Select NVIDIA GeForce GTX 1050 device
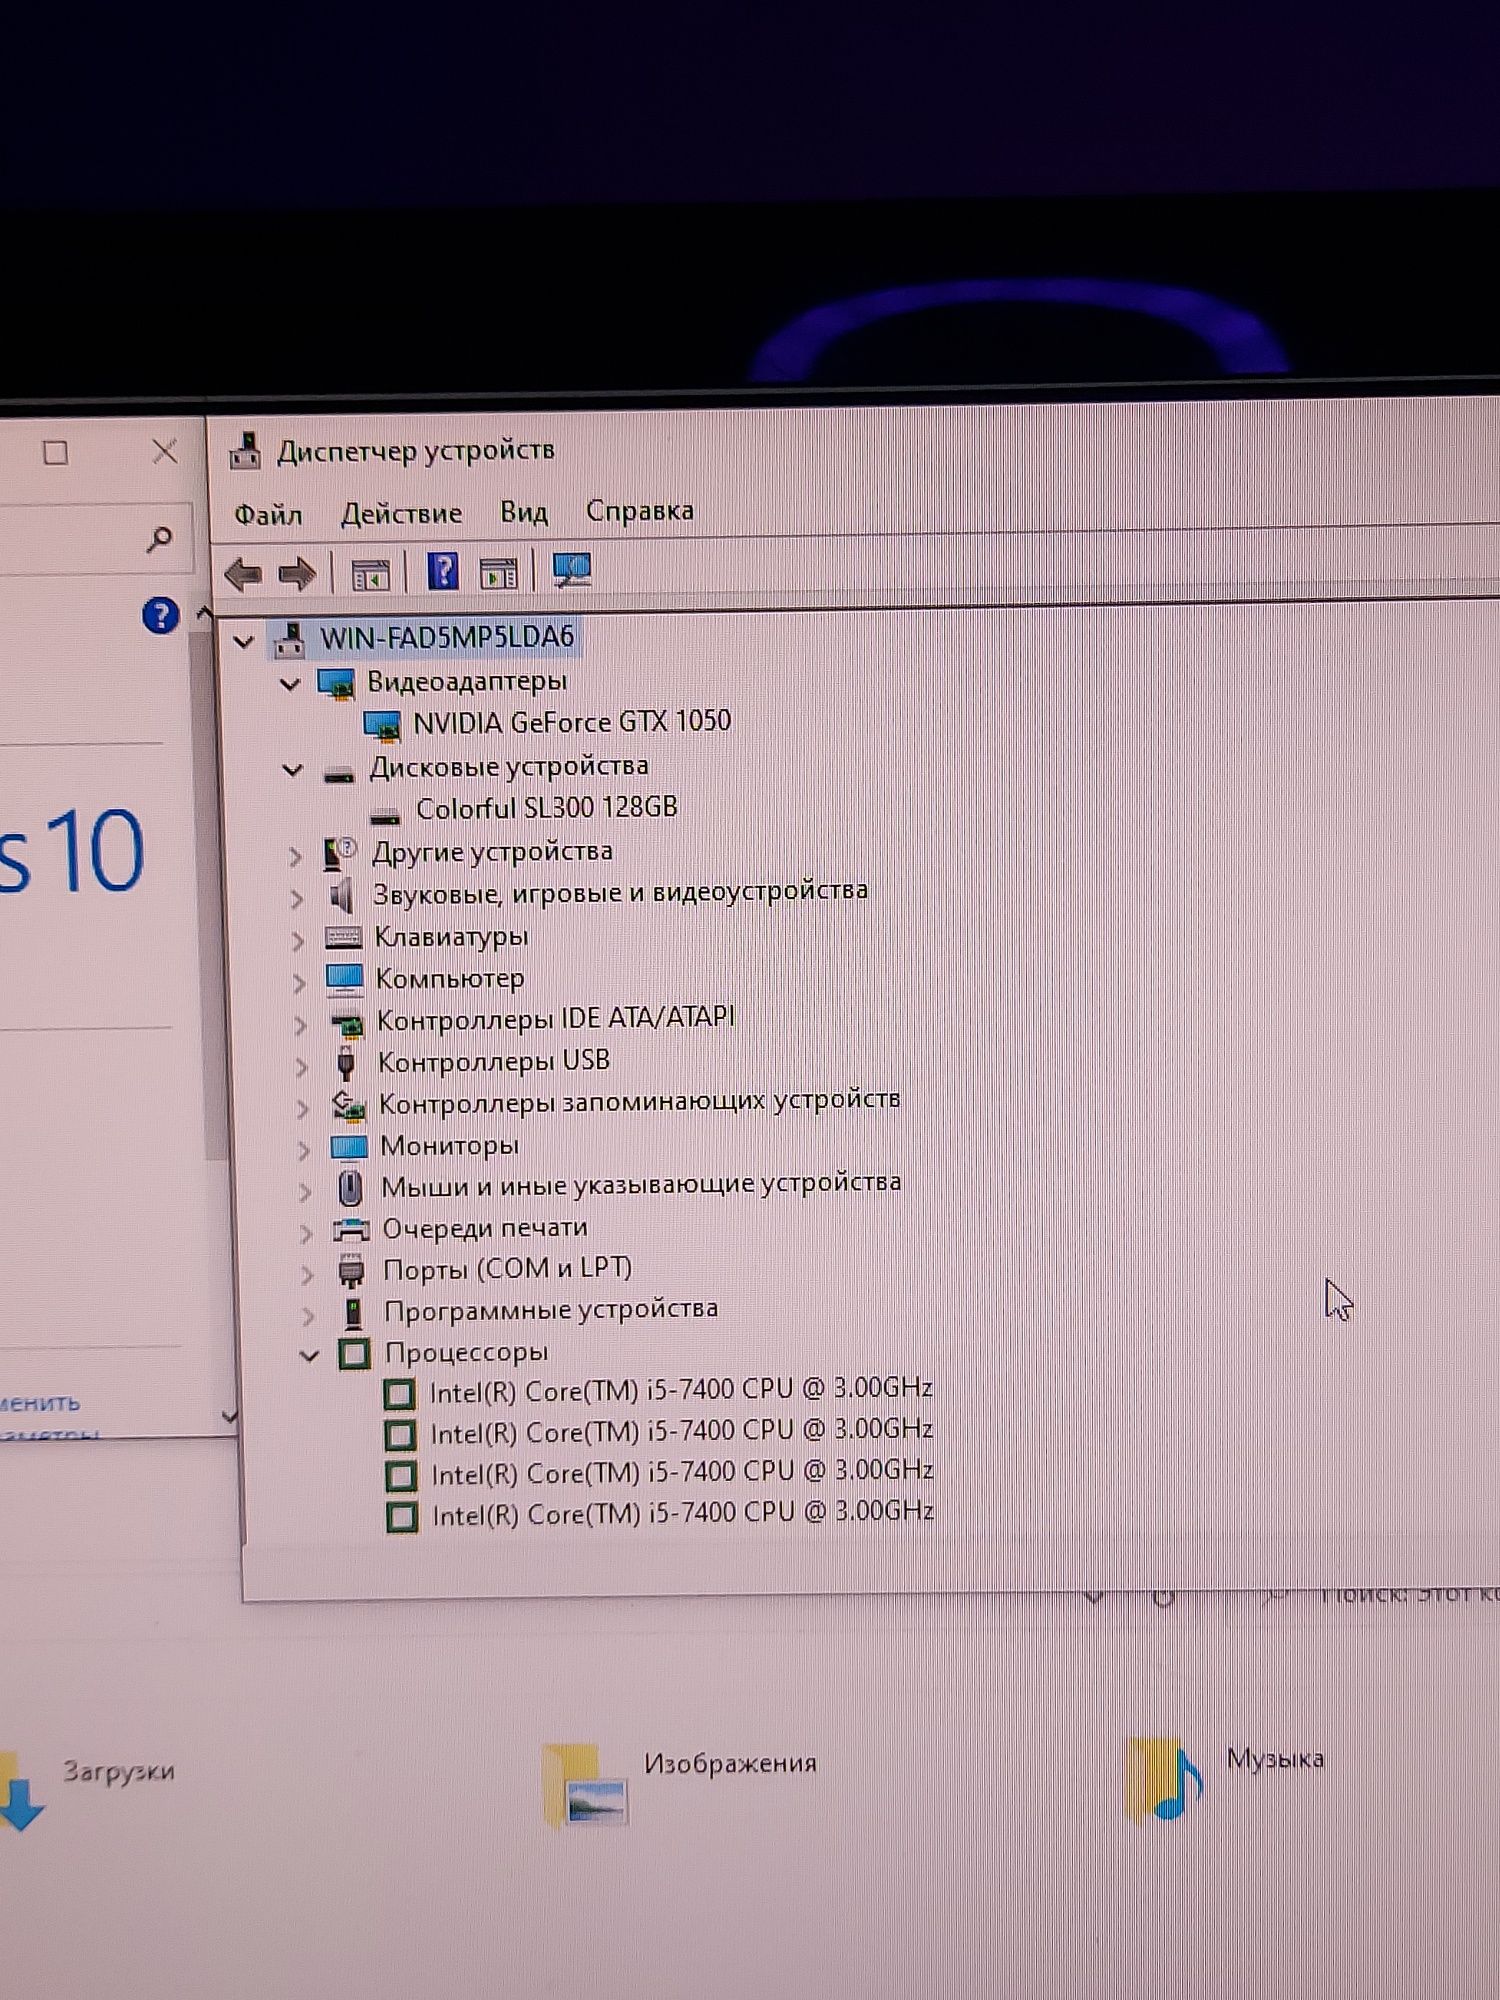Image resolution: width=1500 pixels, height=2000 pixels. tap(572, 722)
